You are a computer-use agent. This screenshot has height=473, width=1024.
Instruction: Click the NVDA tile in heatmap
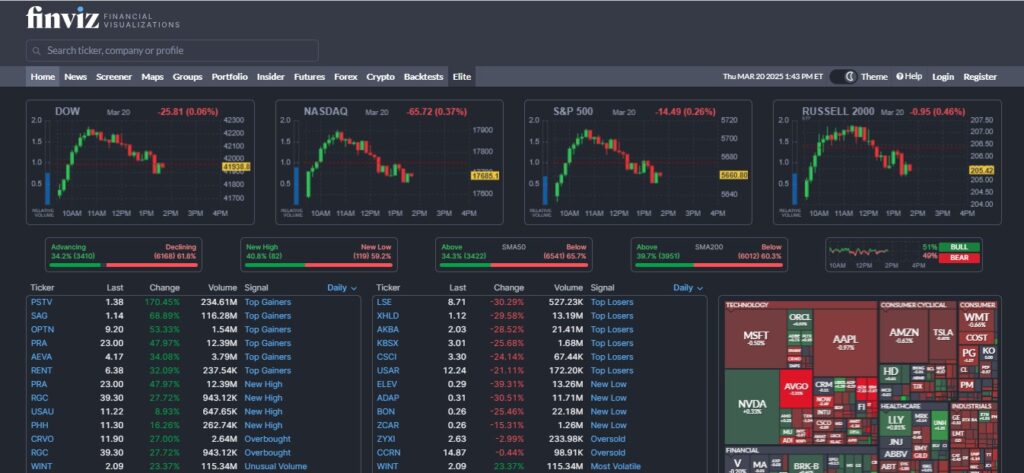(752, 406)
